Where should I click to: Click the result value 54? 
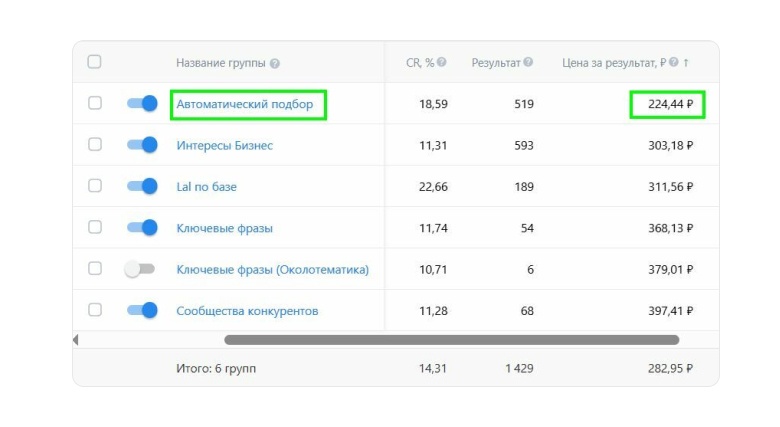[x=527, y=228]
